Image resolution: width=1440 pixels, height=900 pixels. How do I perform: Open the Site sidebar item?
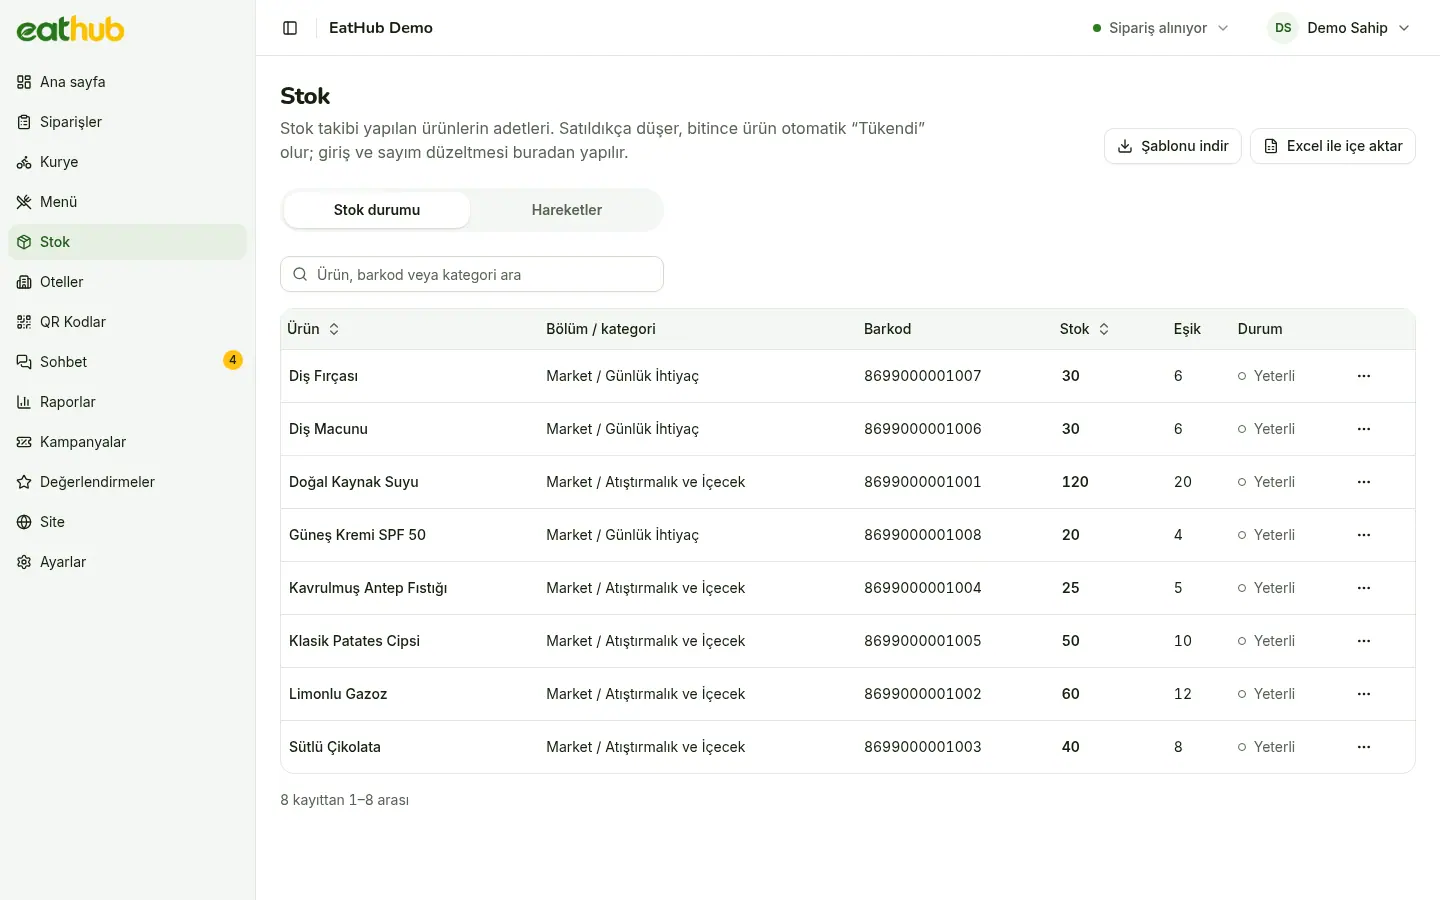coord(128,522)
